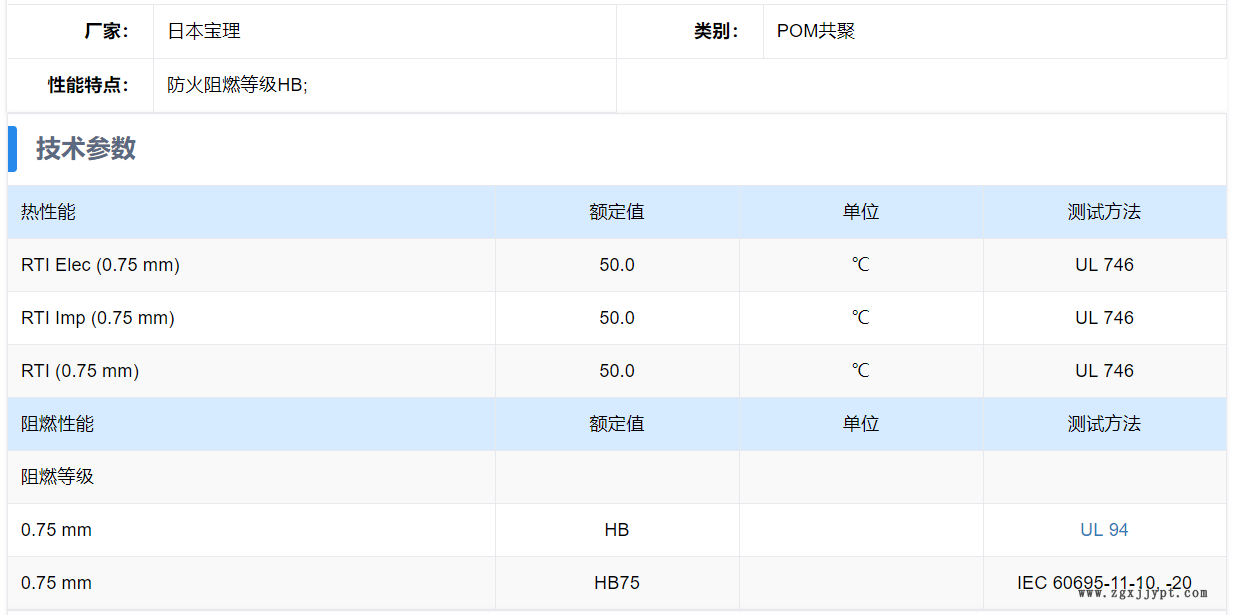
Task: Select the HB75 rating value
Action: point(617,583)
